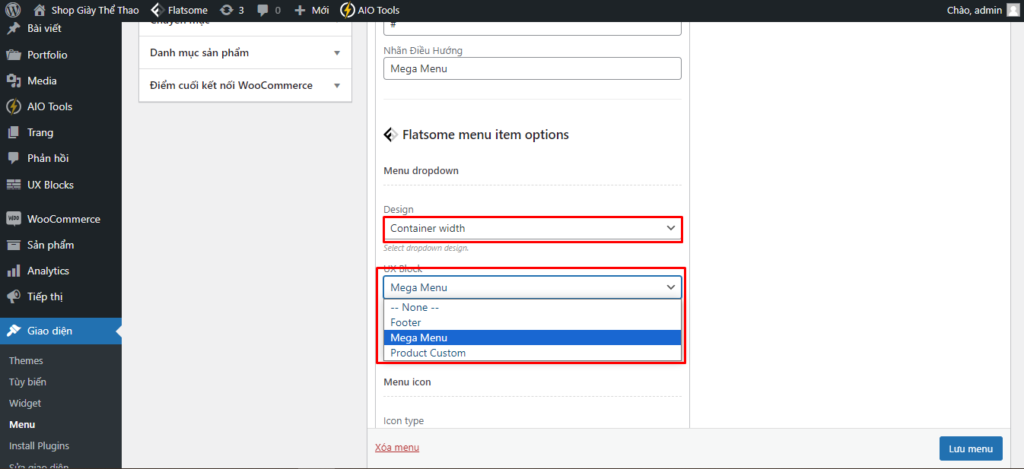Expand the Danh mục sản phẩm panel
Image resolution: width=1024 pixels, height=469 pixels.
point(245,52)
